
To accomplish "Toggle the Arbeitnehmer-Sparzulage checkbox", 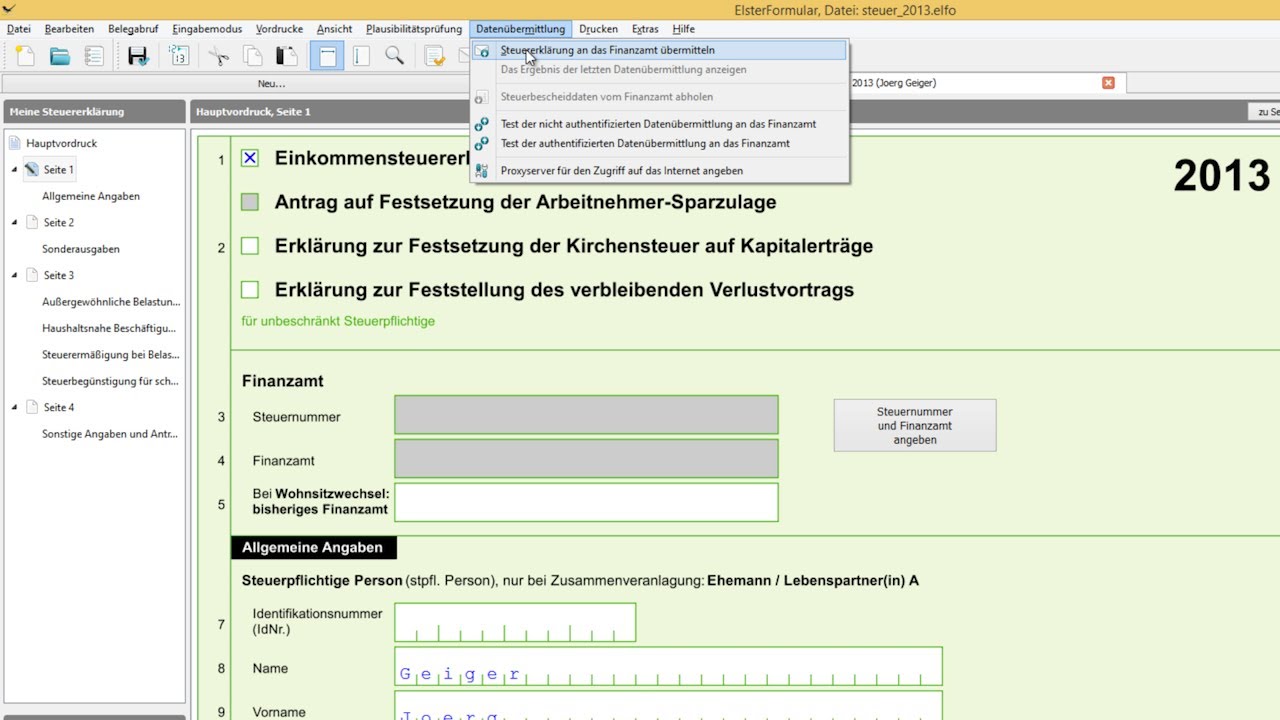I will 250,202.
